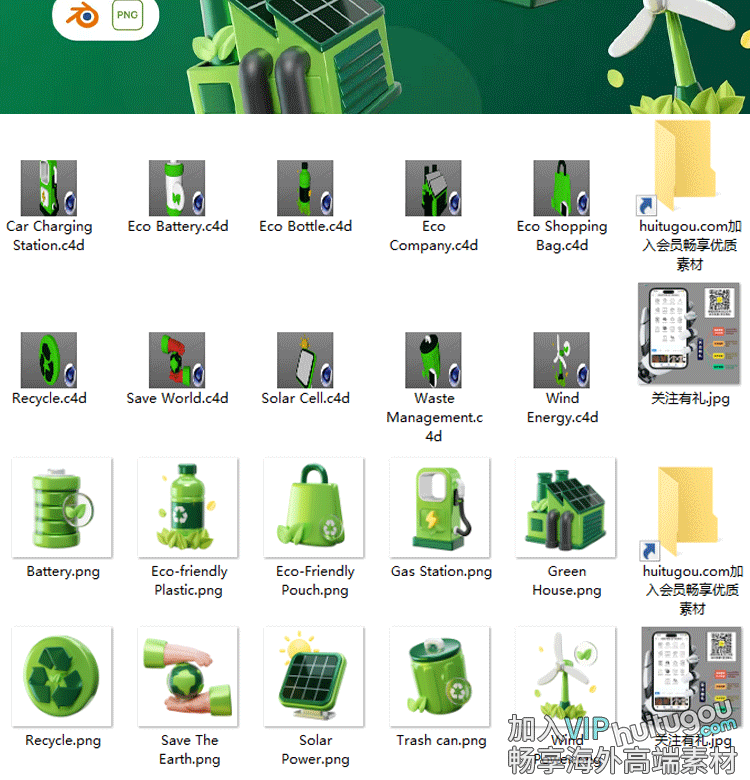Click the 'Eco Shopping Bag.c4d' file name
Image resolution: width=750 pixels, height=780 pixels.
(562, 236)
